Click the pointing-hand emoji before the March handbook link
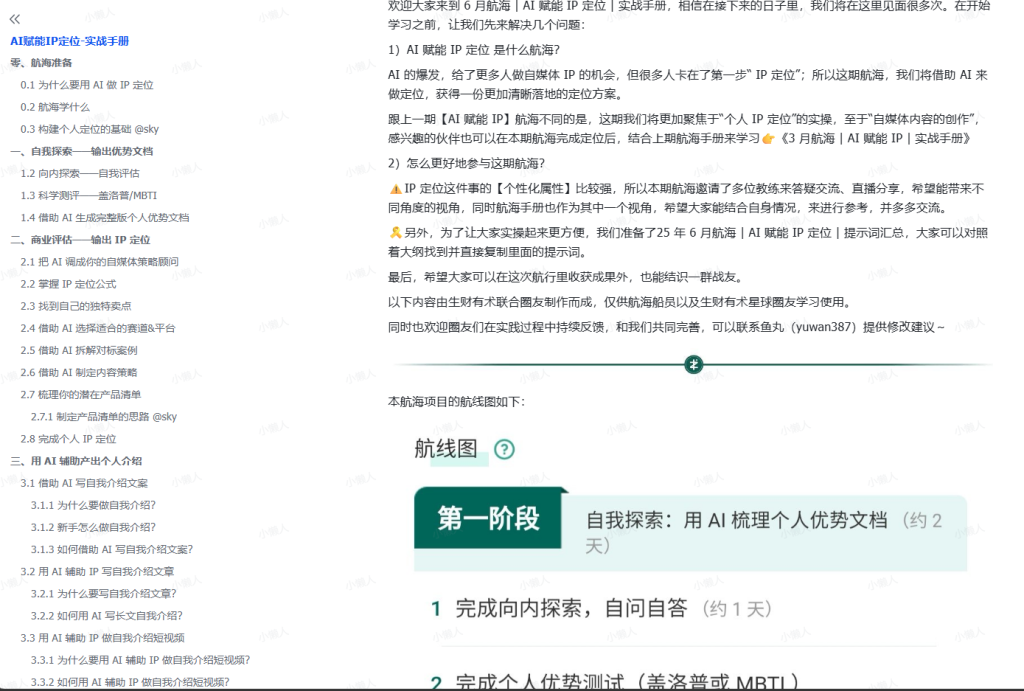 tap(769, 138)
